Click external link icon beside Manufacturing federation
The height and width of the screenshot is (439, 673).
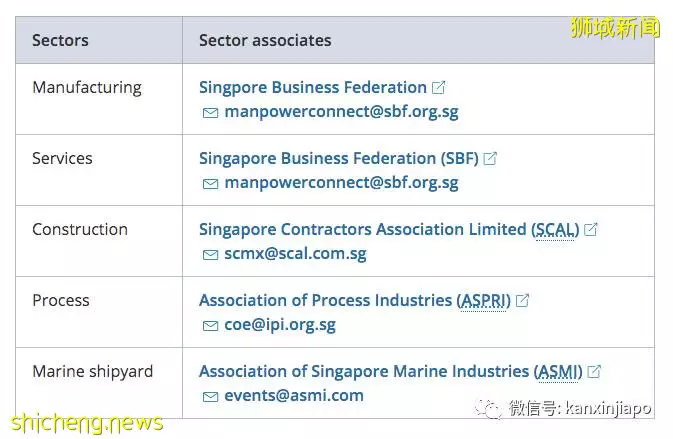pyautogui.click(x=438, y=88)
